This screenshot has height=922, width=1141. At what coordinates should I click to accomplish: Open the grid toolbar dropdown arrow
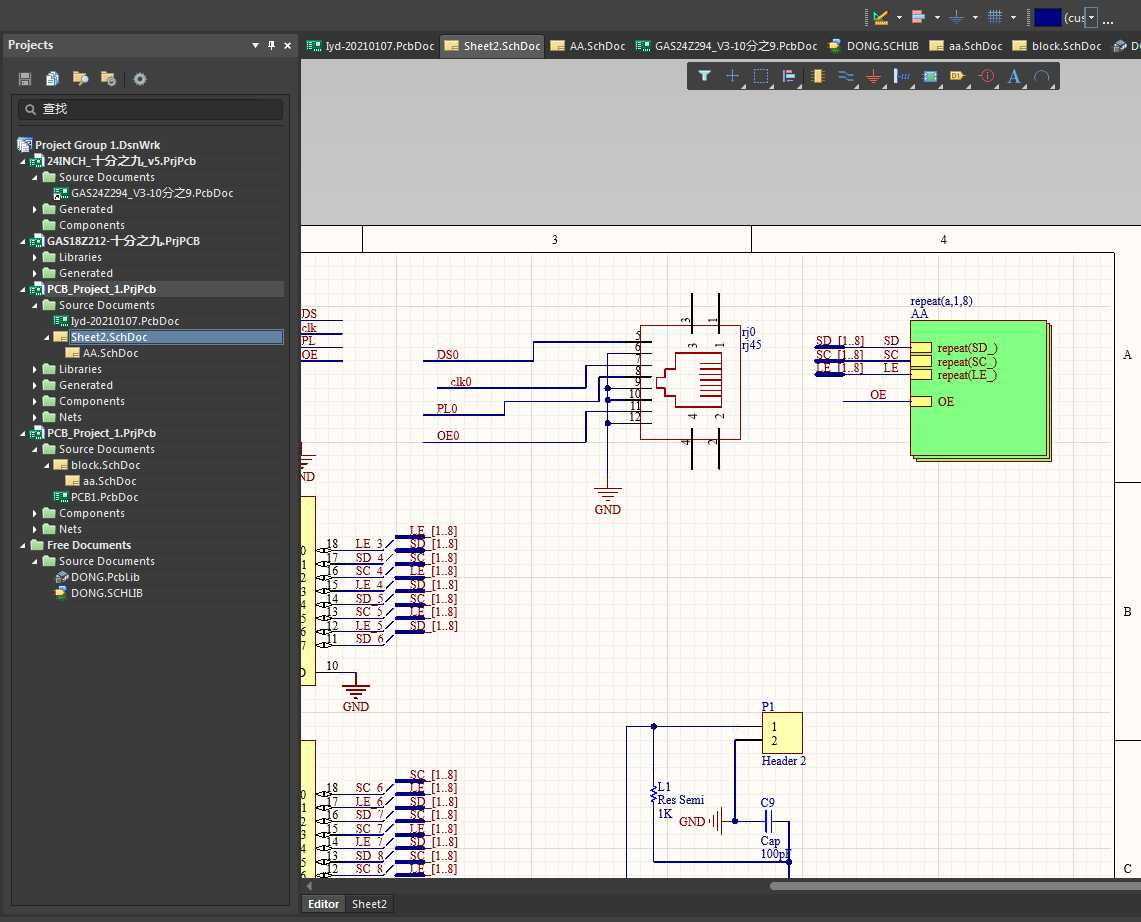click(1013, 17)
